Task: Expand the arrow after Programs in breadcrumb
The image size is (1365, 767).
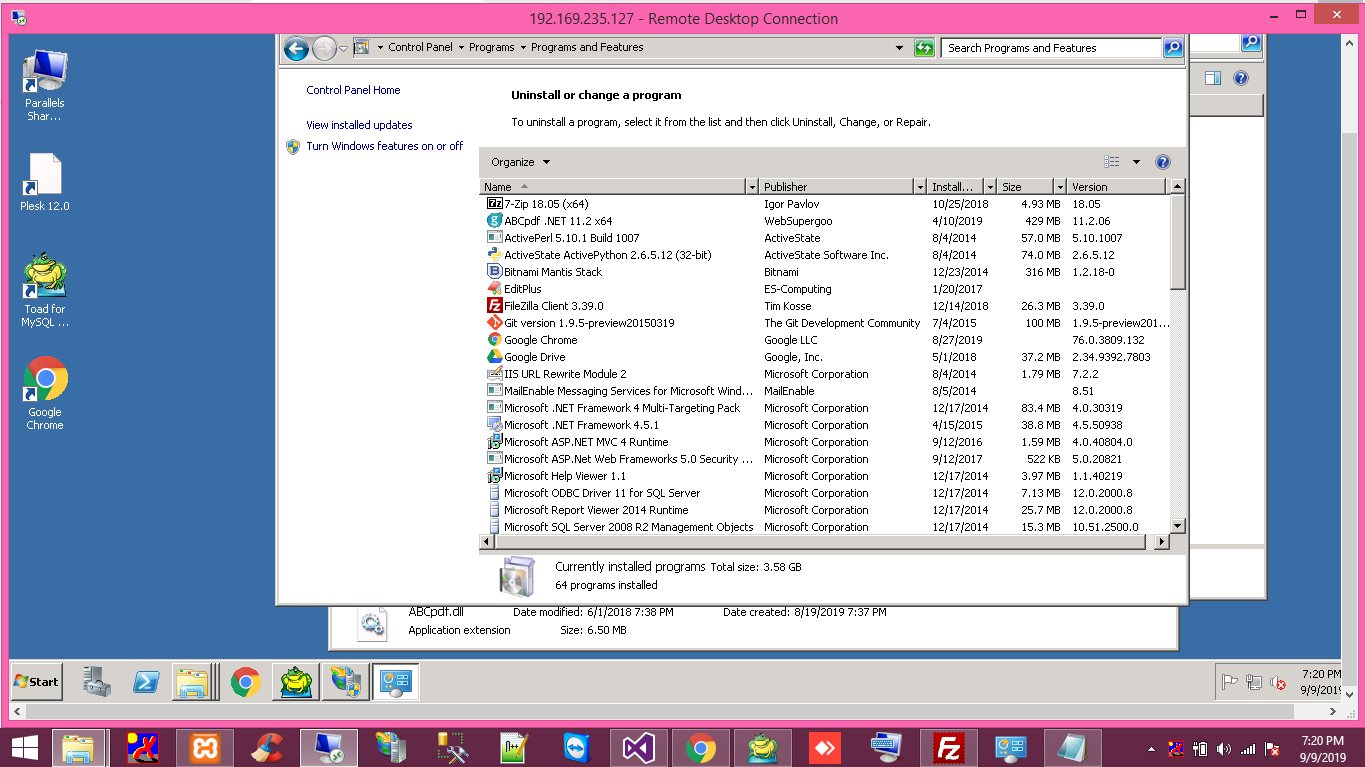Action: point(522,48)
